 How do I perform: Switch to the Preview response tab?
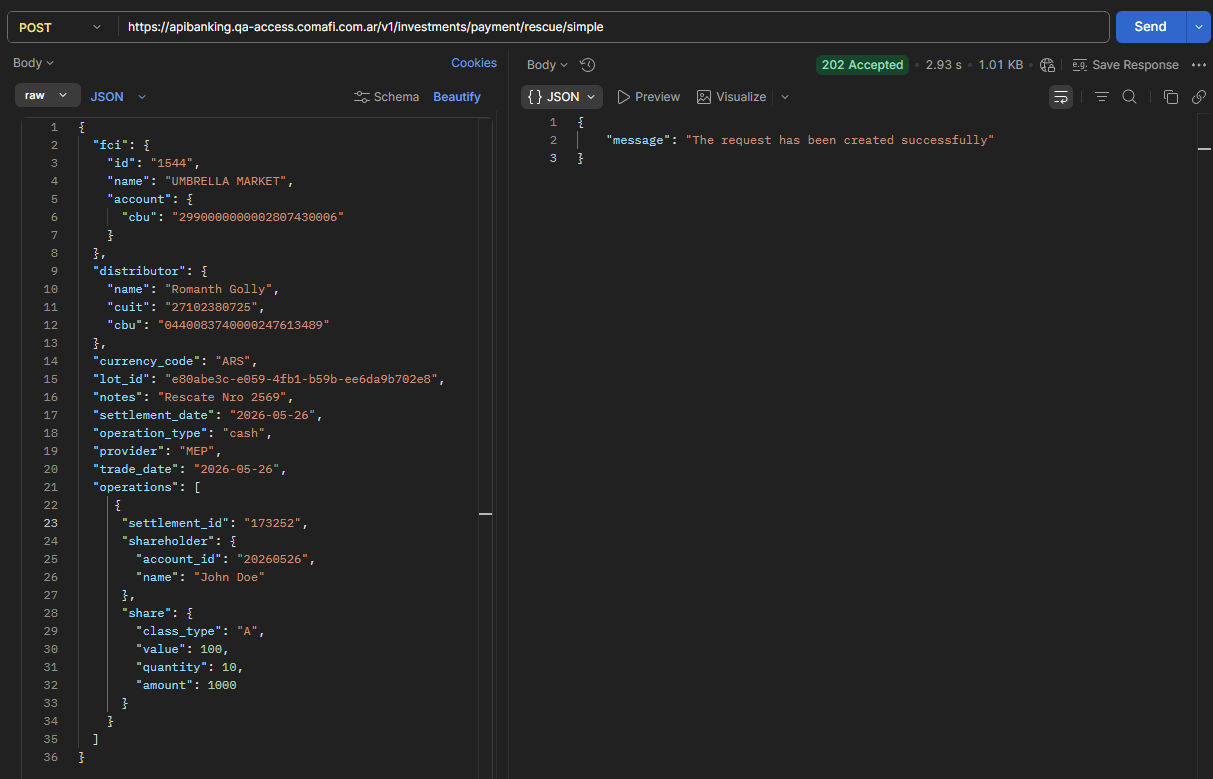click(648, 97)
